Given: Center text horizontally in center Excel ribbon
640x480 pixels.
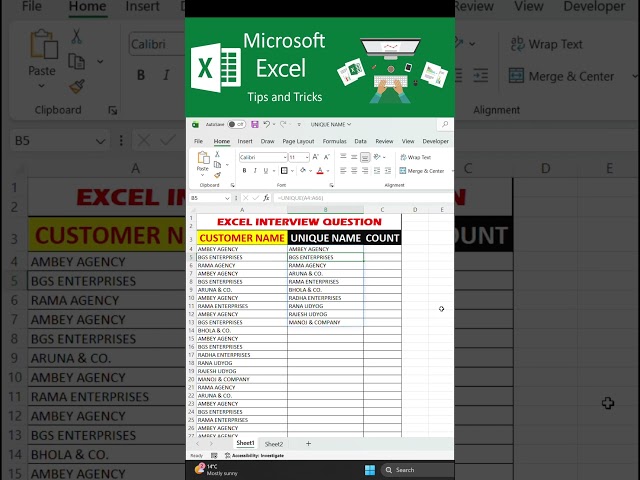Looking at the screenshot, I should click(x=354, y=171).
